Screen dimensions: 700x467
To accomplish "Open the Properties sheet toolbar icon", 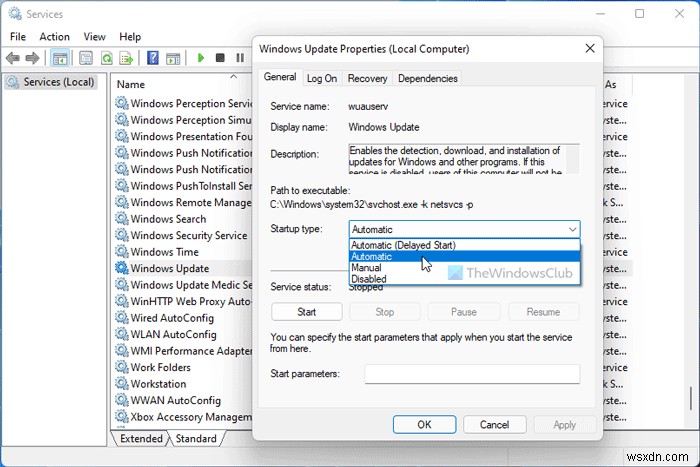I will point(86,58).
